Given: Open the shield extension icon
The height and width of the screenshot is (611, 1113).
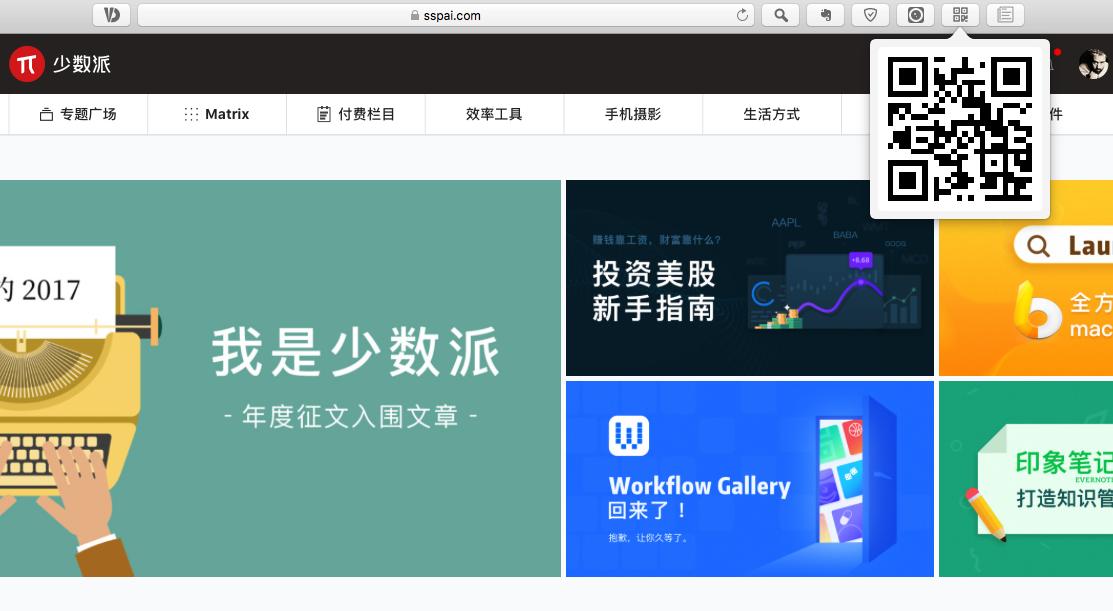Looking at the screenshot, I should tap(870, 15).
